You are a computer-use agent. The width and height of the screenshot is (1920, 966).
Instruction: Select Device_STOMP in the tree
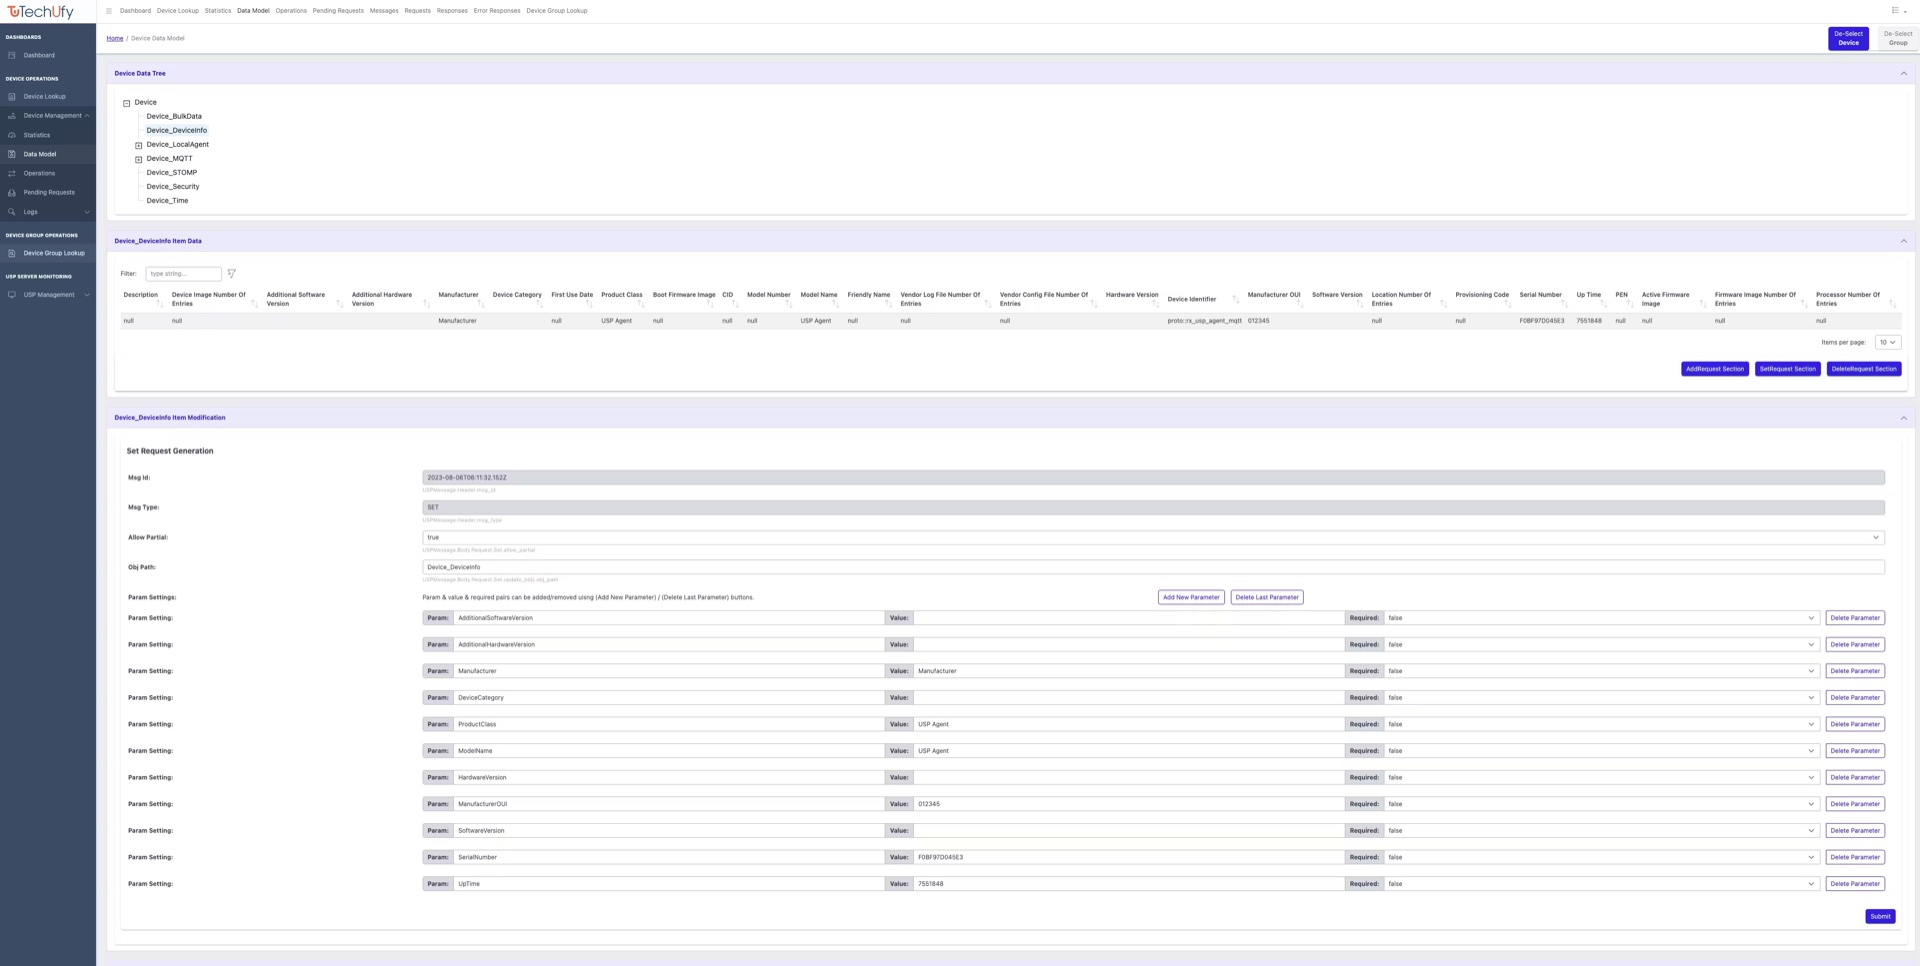click(172, 173)
